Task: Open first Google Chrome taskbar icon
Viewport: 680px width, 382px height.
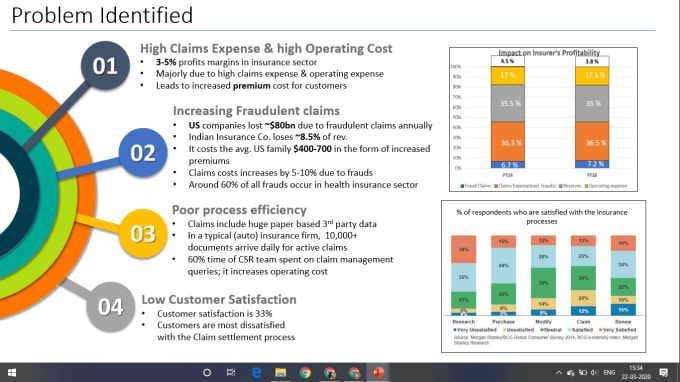Action: (305, 372)
